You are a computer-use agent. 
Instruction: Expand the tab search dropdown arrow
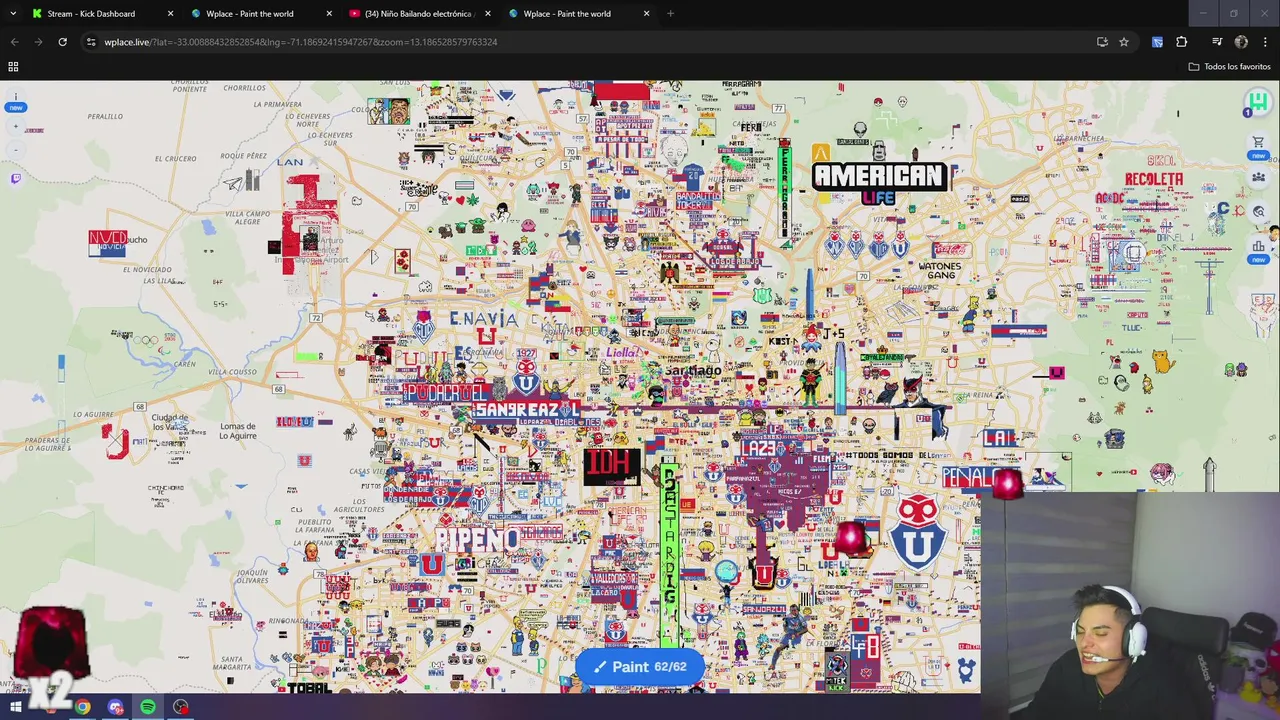(13, 13)
